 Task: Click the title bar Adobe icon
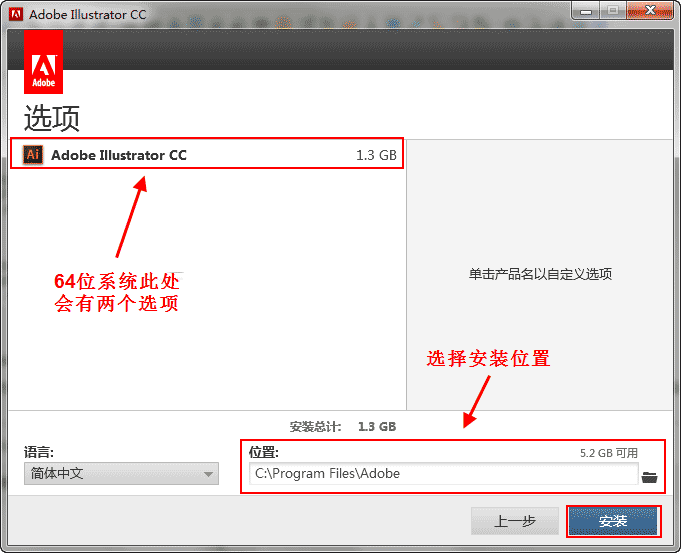tap(16, 14)
